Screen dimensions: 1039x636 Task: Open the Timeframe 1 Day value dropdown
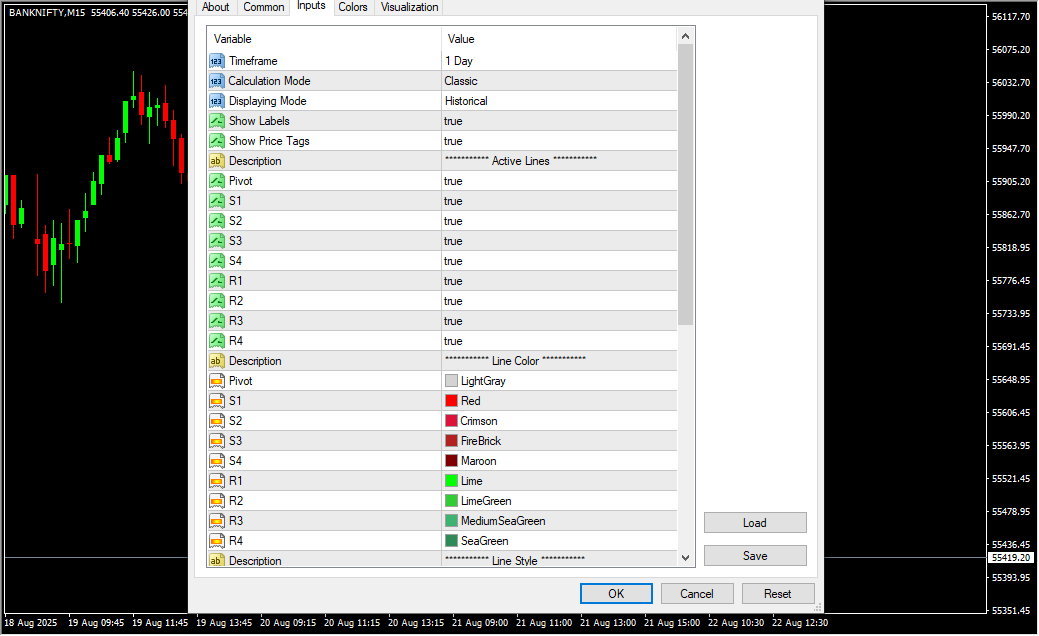(x=558, y=61)
